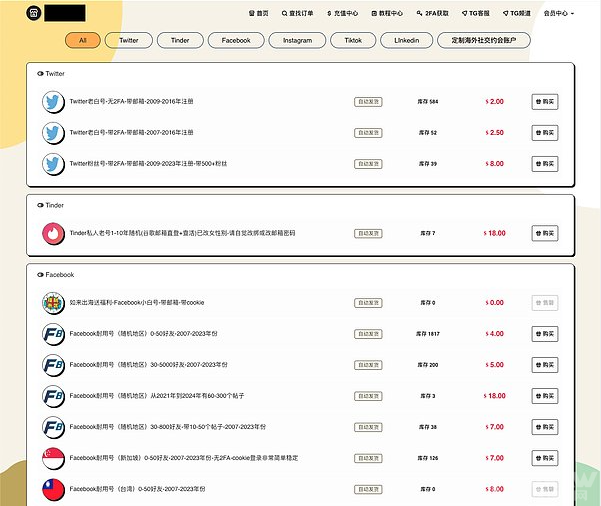Click the Twitter bird icon for the 500+ followers listing
This screenshot has width=601, height=506.
coord(53,163)
